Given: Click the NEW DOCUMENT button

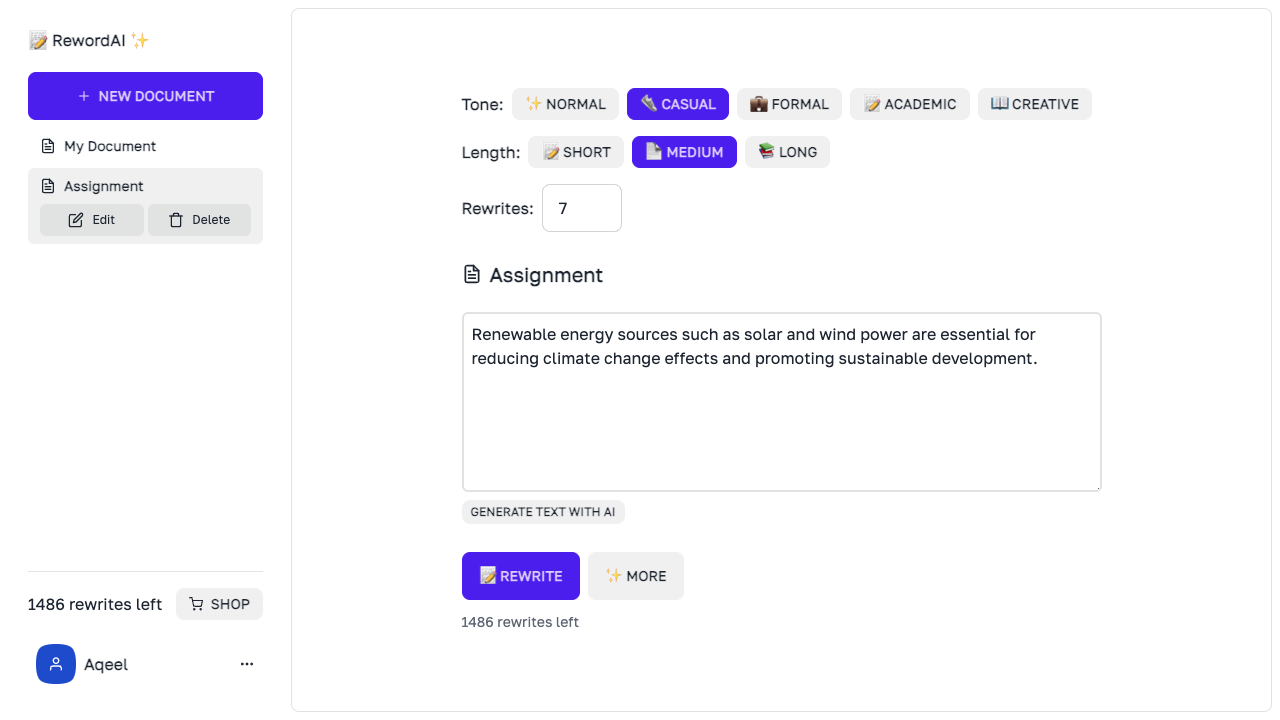Looking at the screenshot, I should click(145, 96).
